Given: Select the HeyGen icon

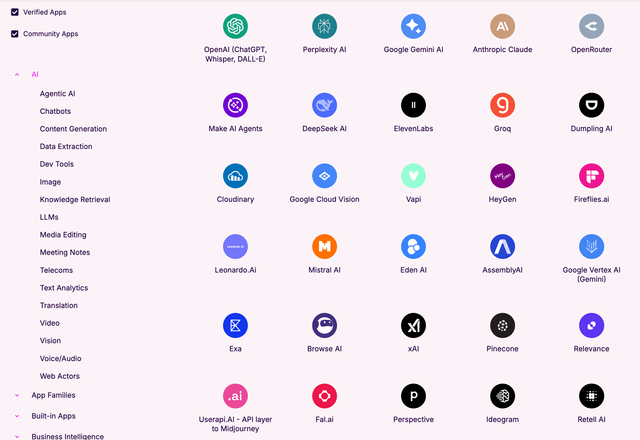Looking at the screenshot, I should [502, 176].
